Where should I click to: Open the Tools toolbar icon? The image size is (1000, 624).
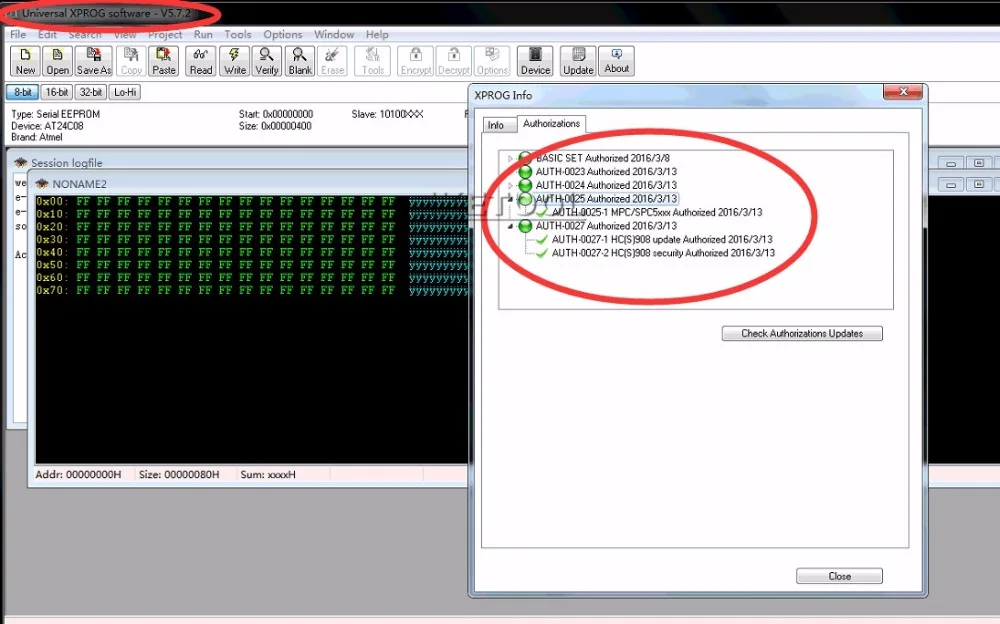[x=373, y=61]
